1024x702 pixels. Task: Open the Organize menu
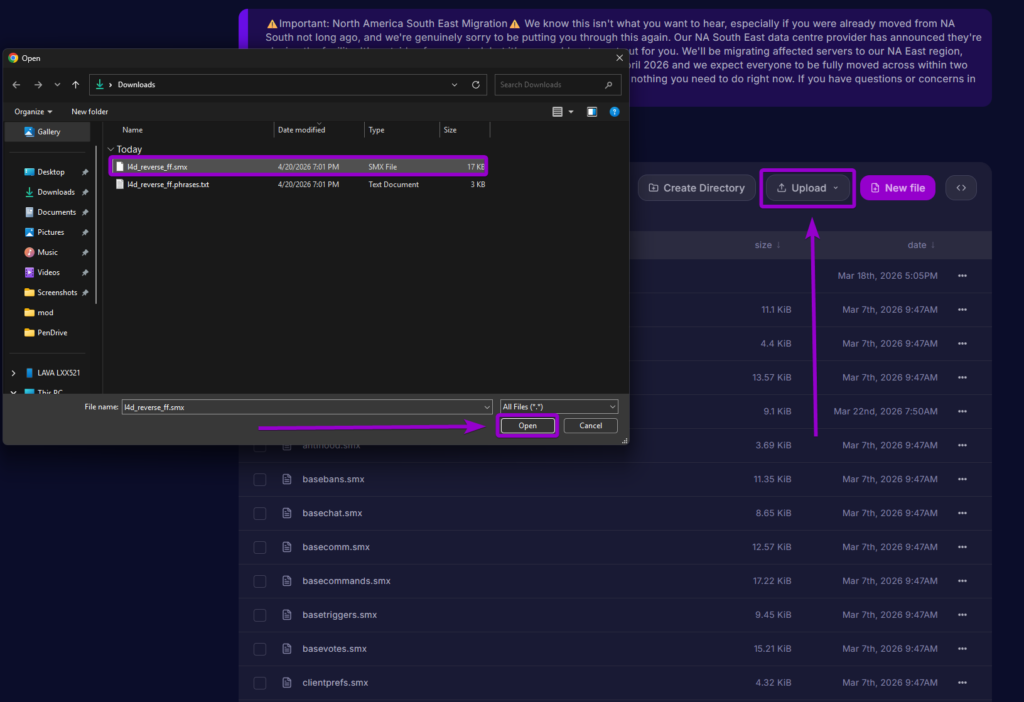coord(32,111)
